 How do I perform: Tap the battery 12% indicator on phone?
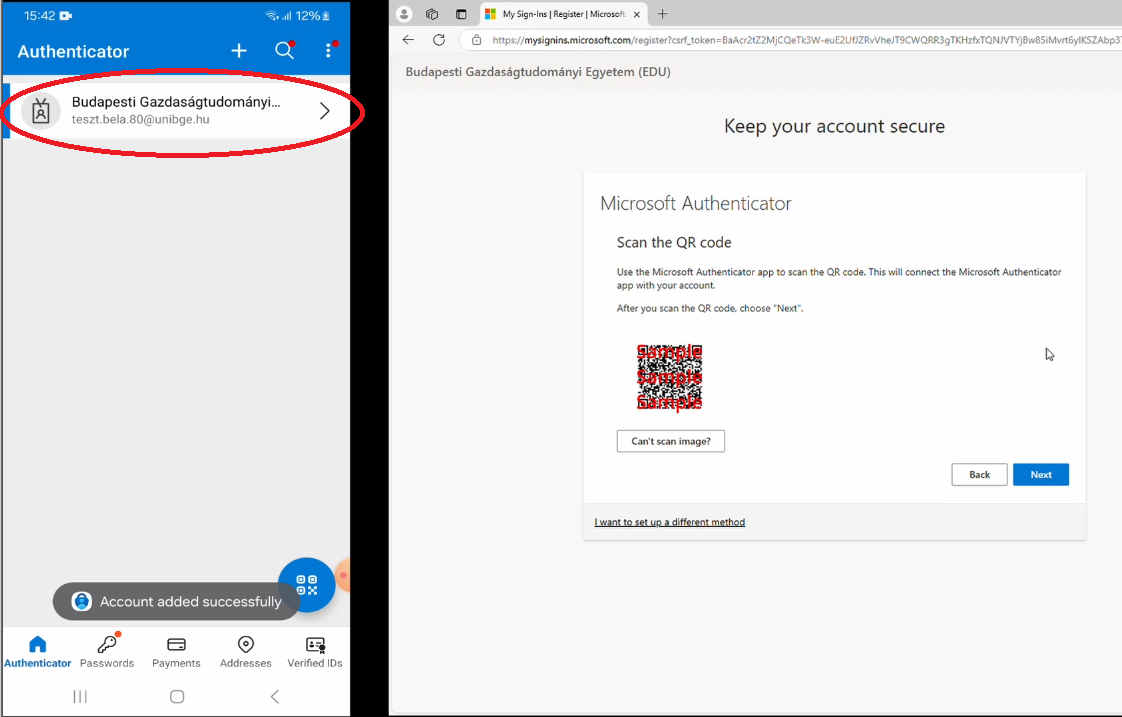tap(313, 16)
